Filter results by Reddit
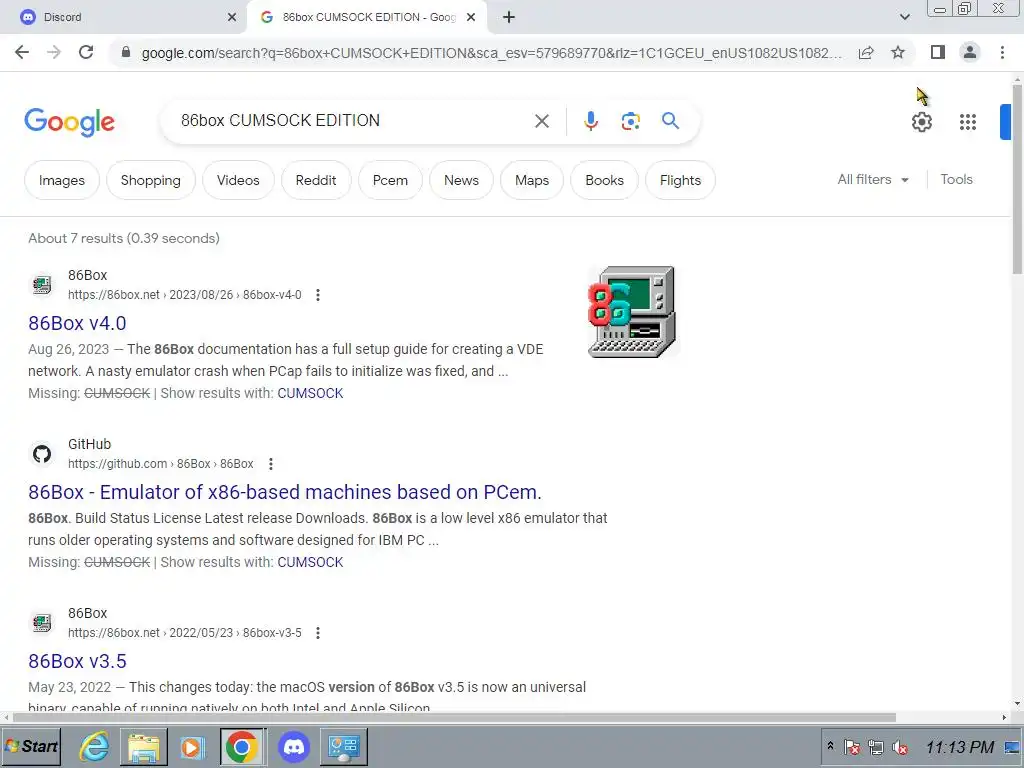This screenshot has width=1024, height=768. point(316,180)
